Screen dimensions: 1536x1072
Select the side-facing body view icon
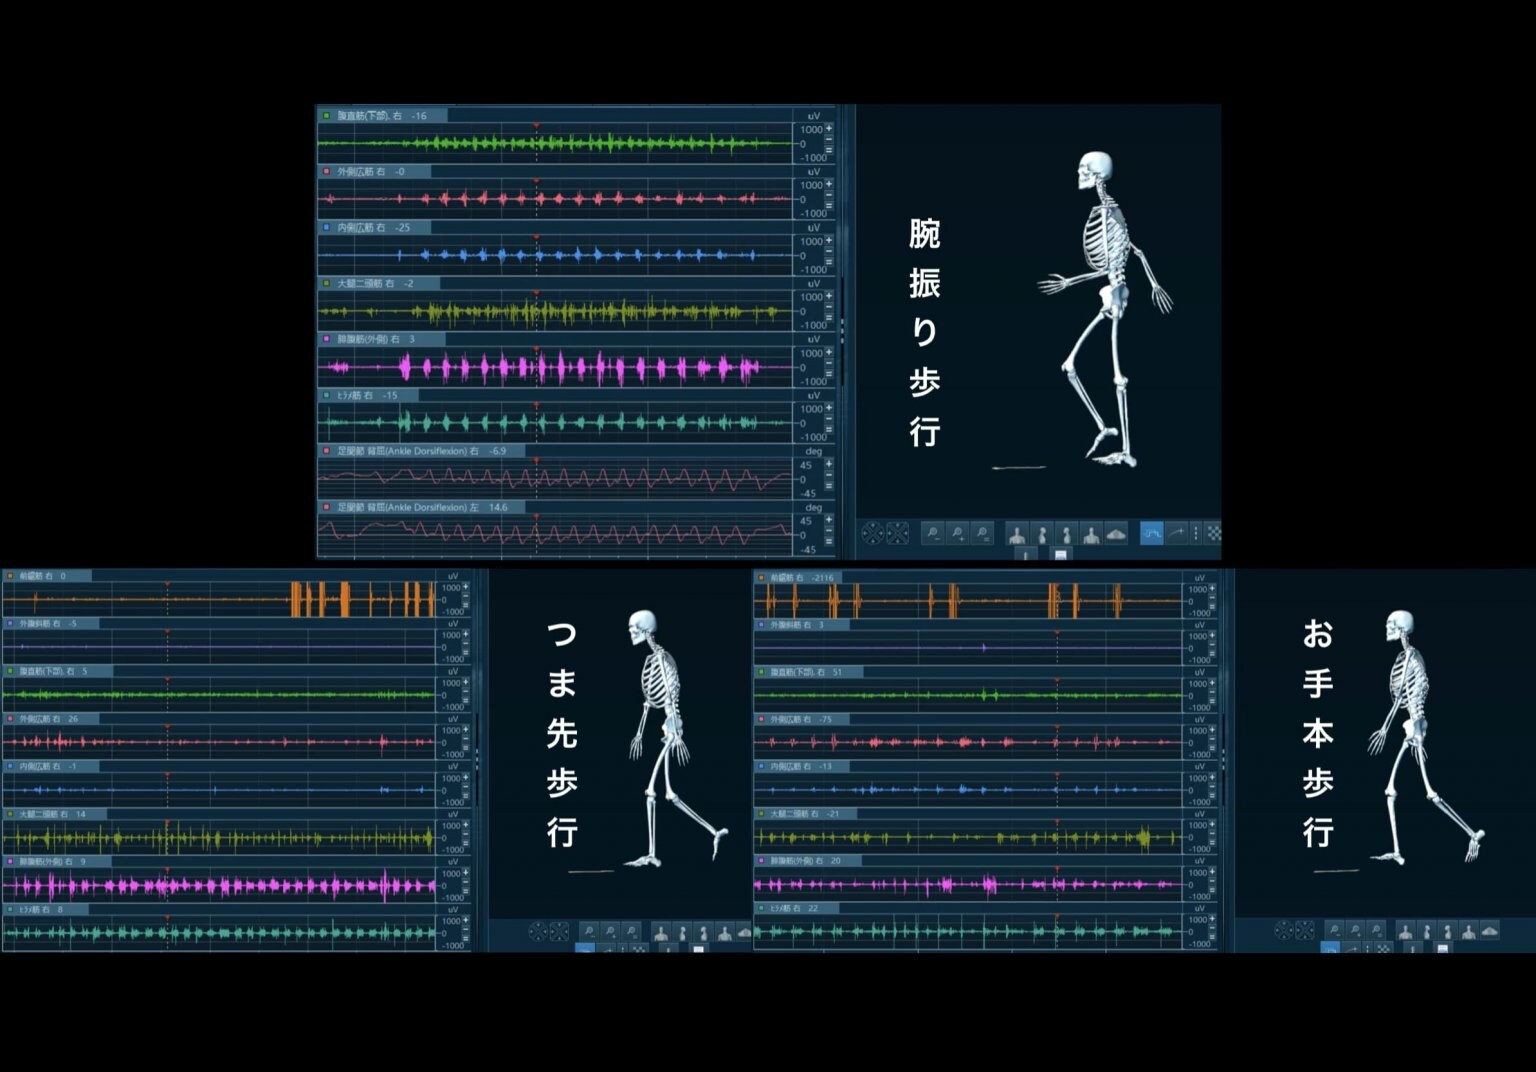tap(1042, 534)
